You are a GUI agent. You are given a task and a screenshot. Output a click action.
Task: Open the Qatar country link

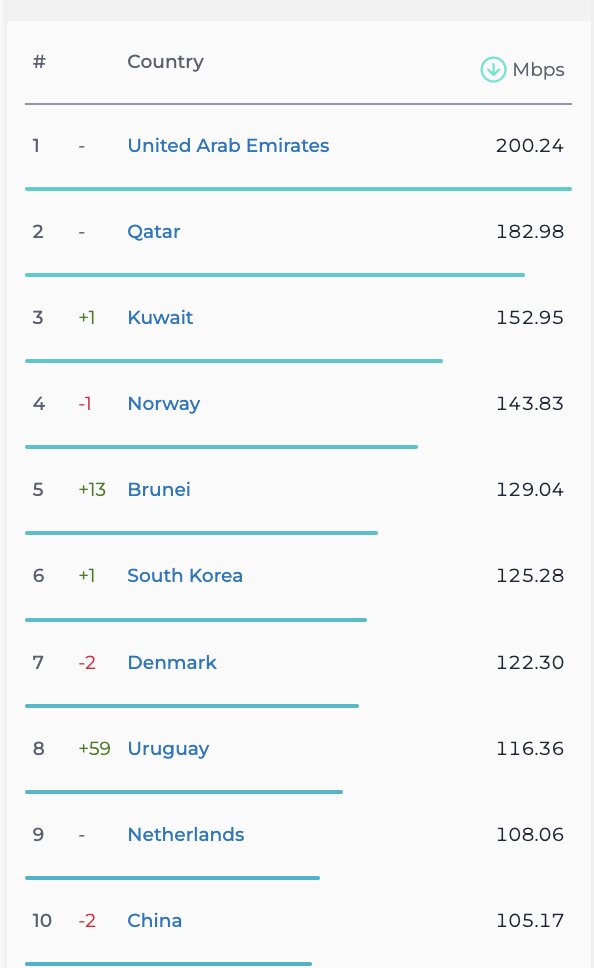click(153, 231)
